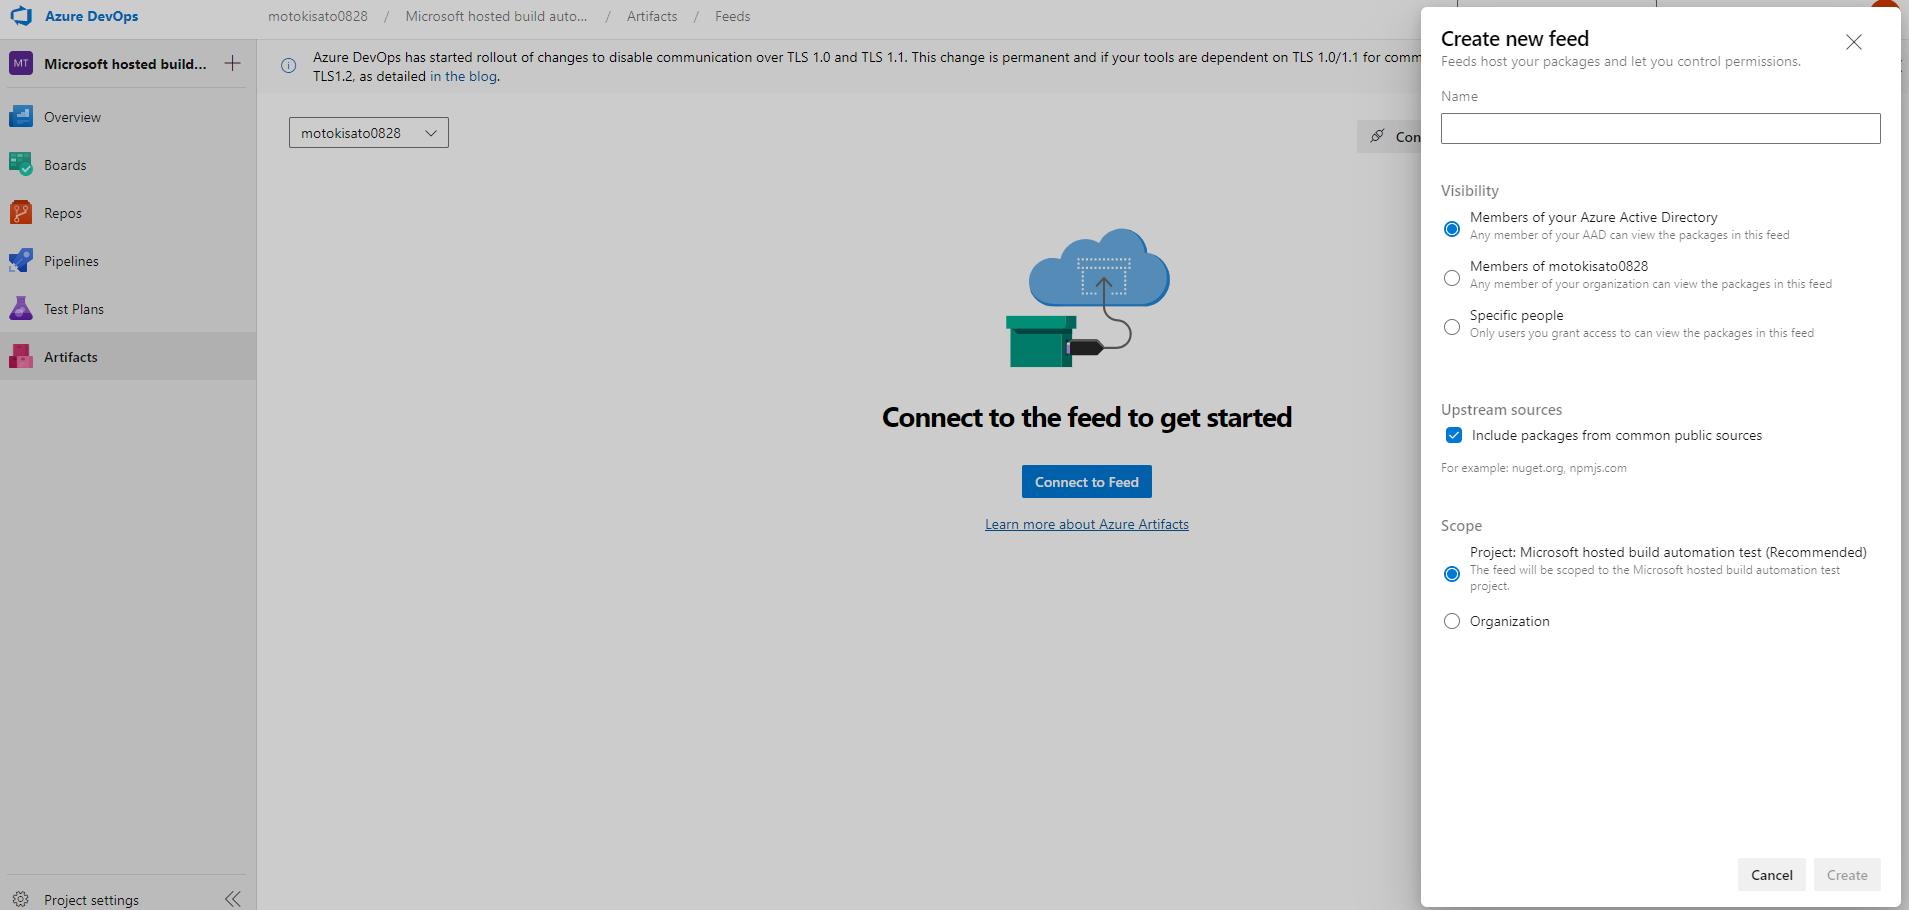Viewport: 1909px width, 910px height.
Task: Click the Artifacts breadcrumb
Action: coord(652,16)
